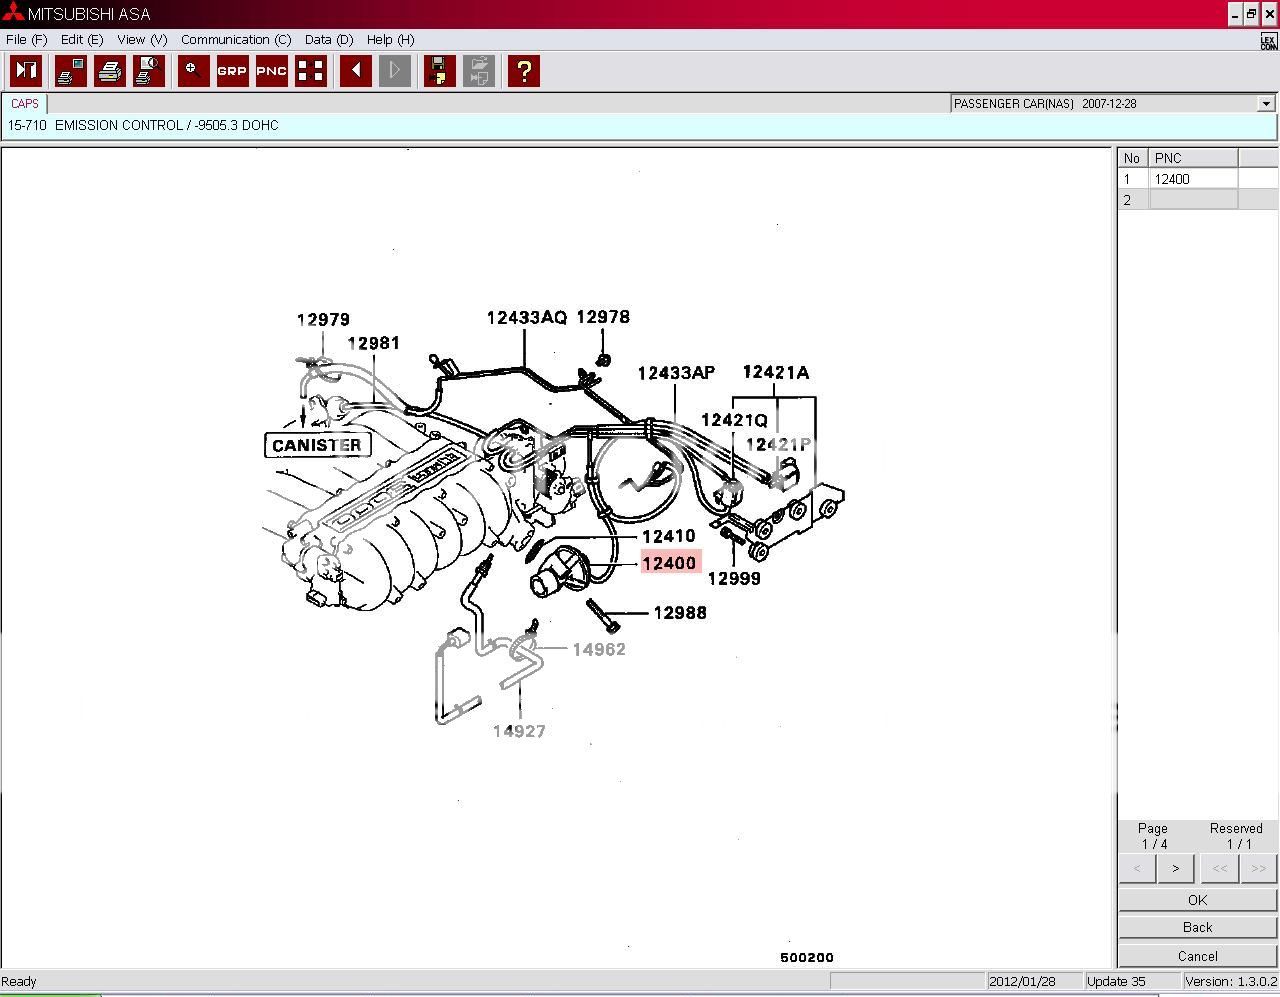Go back using the left arrow toolbar icon
1280x997 pixels.
tap(355, 70)
